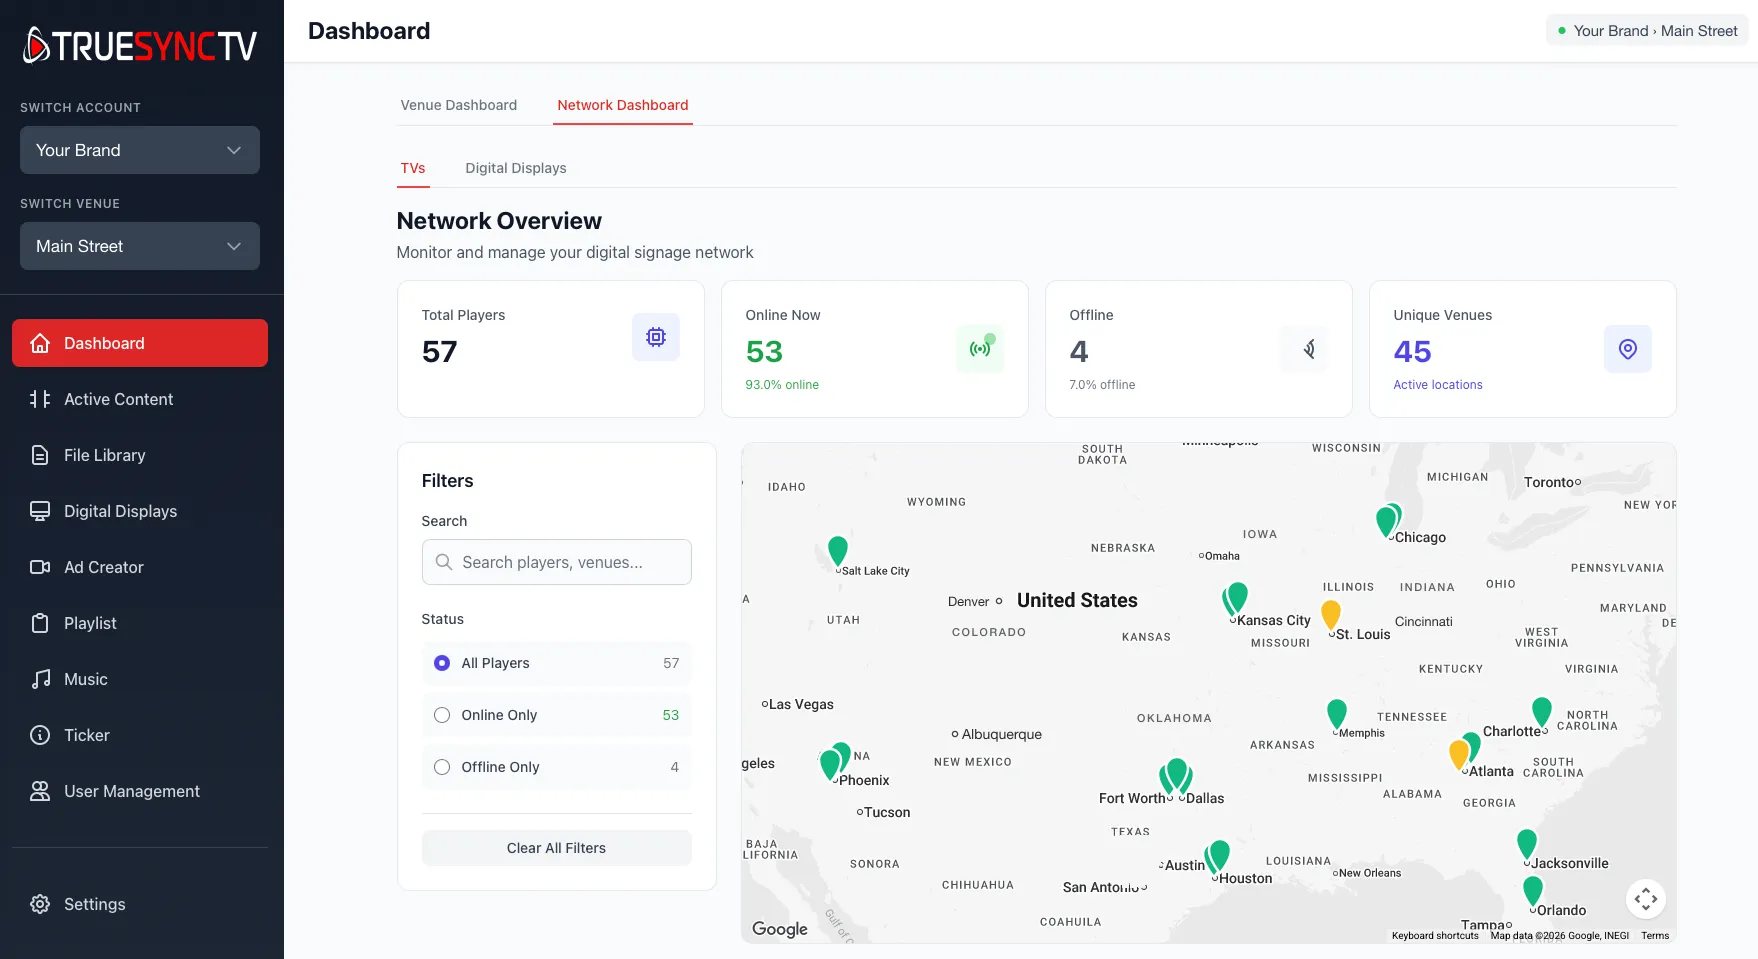Switch to the Network Dashboard tab
The width and height of the screenshot is (1758, 959).
pos(623,105)
